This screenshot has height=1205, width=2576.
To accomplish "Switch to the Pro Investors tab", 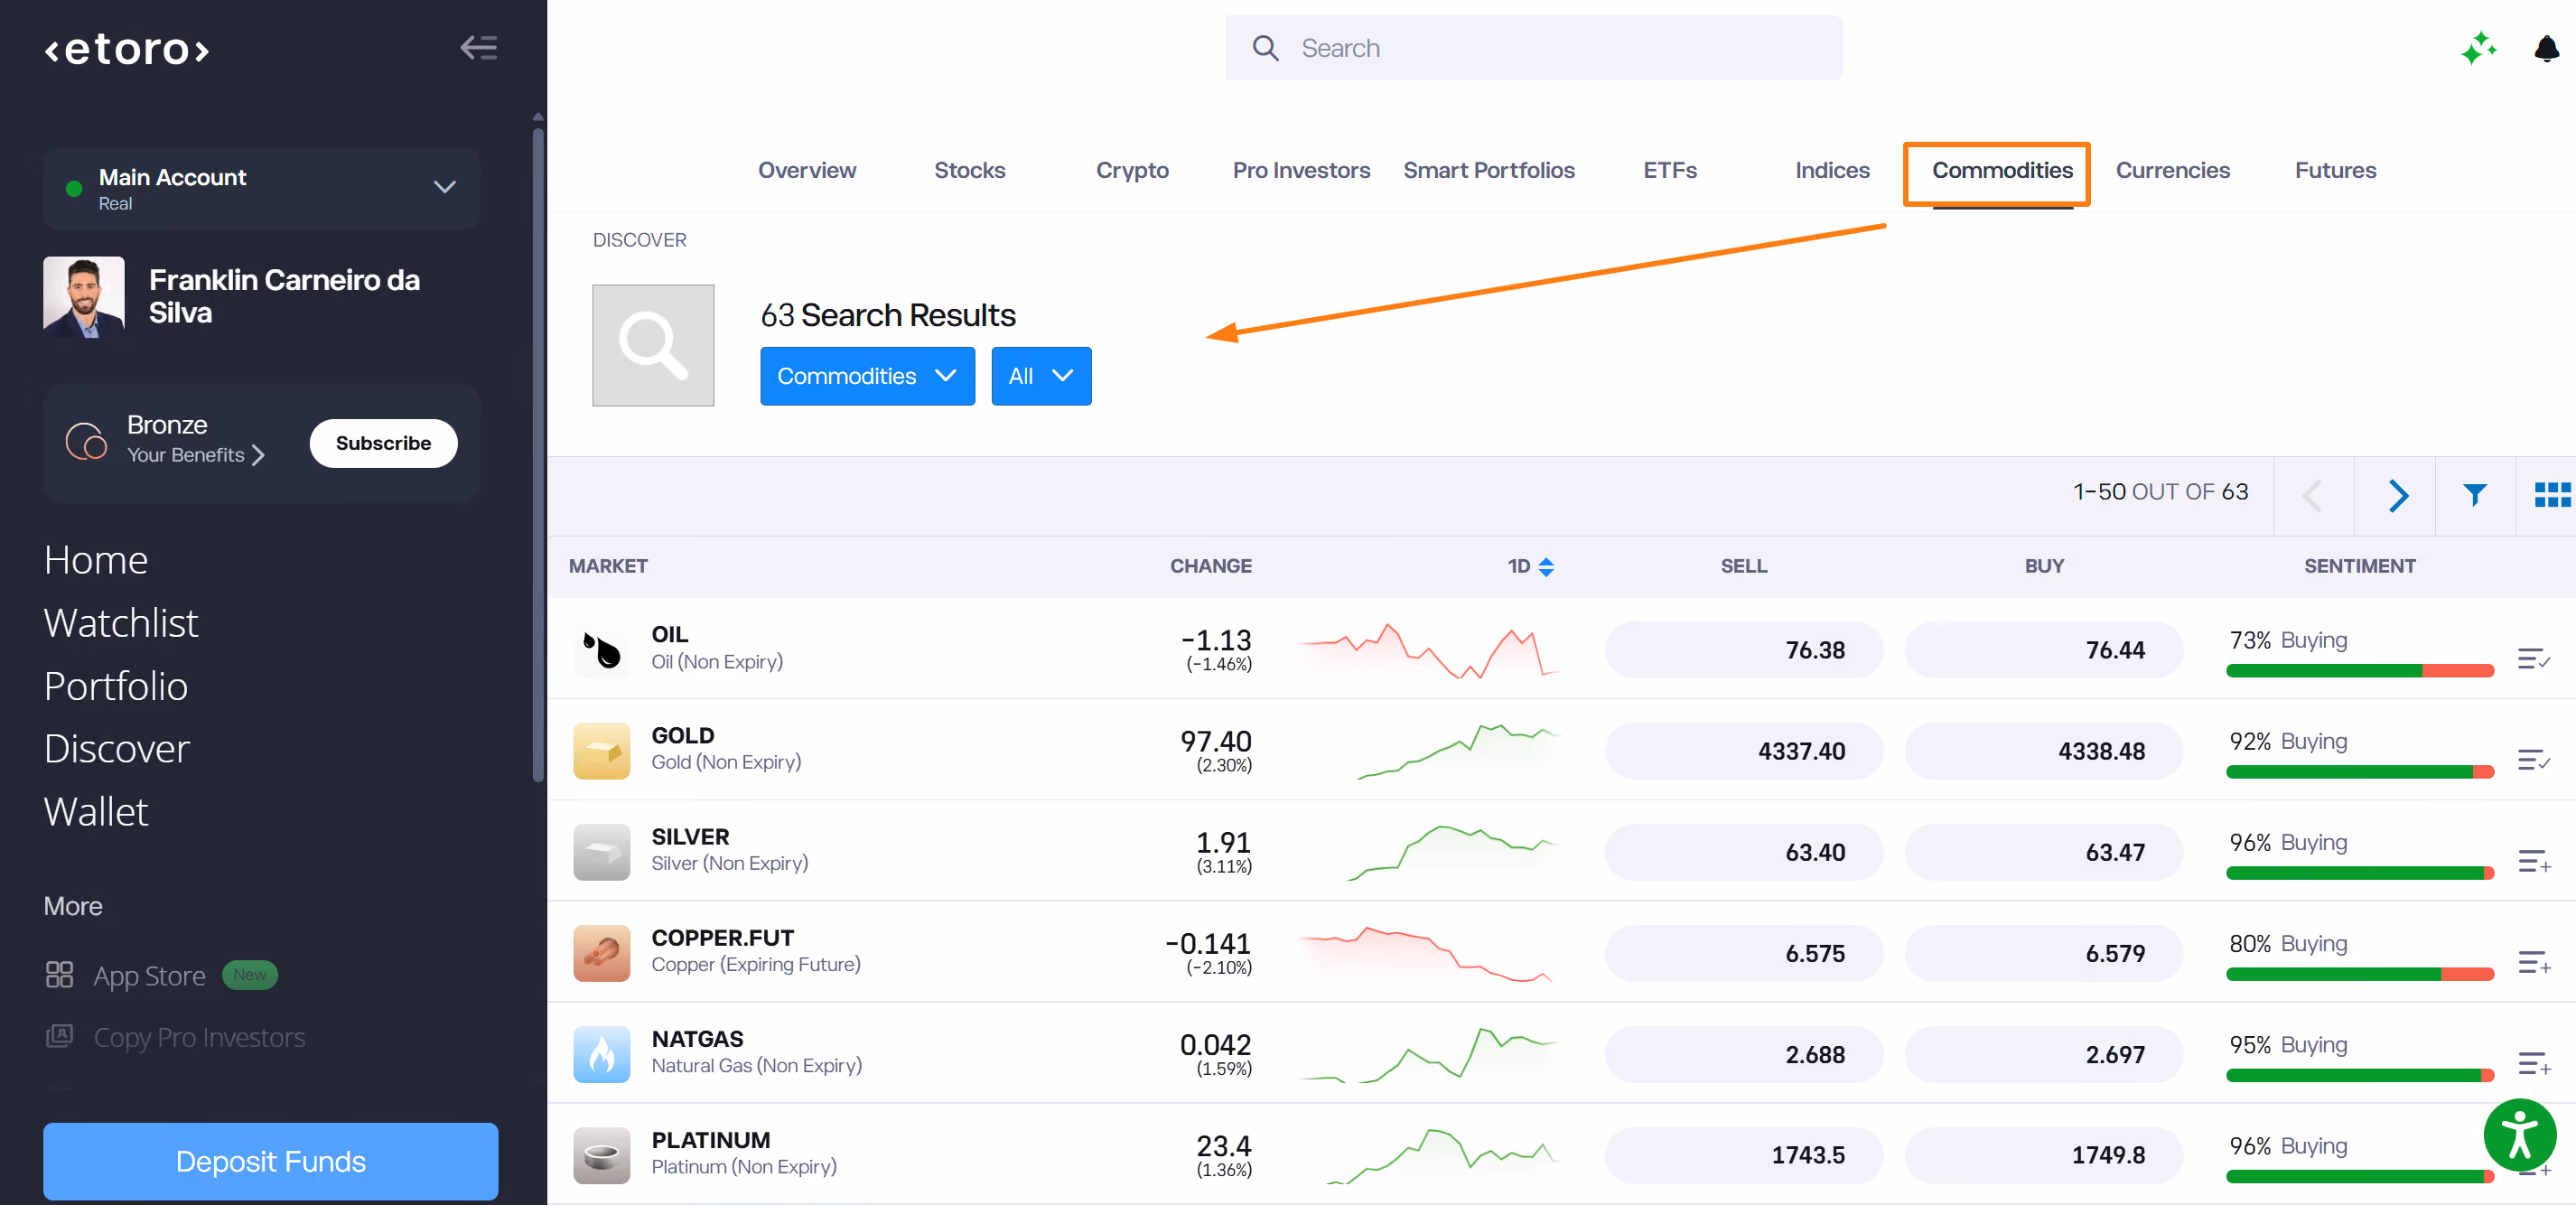I will pyautogui.click(x=1301, y=170).
